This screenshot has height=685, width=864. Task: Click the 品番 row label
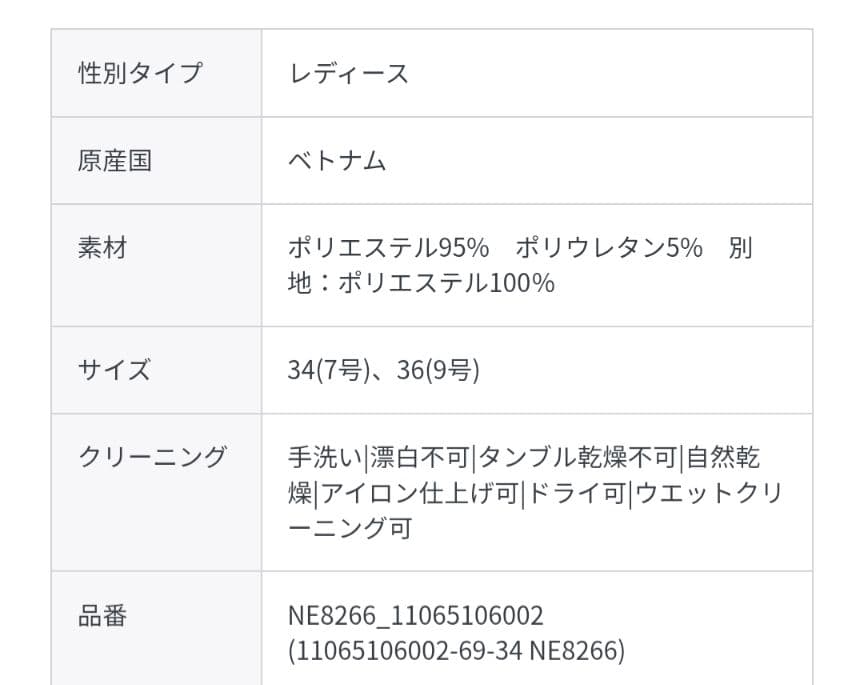(103, 615)
